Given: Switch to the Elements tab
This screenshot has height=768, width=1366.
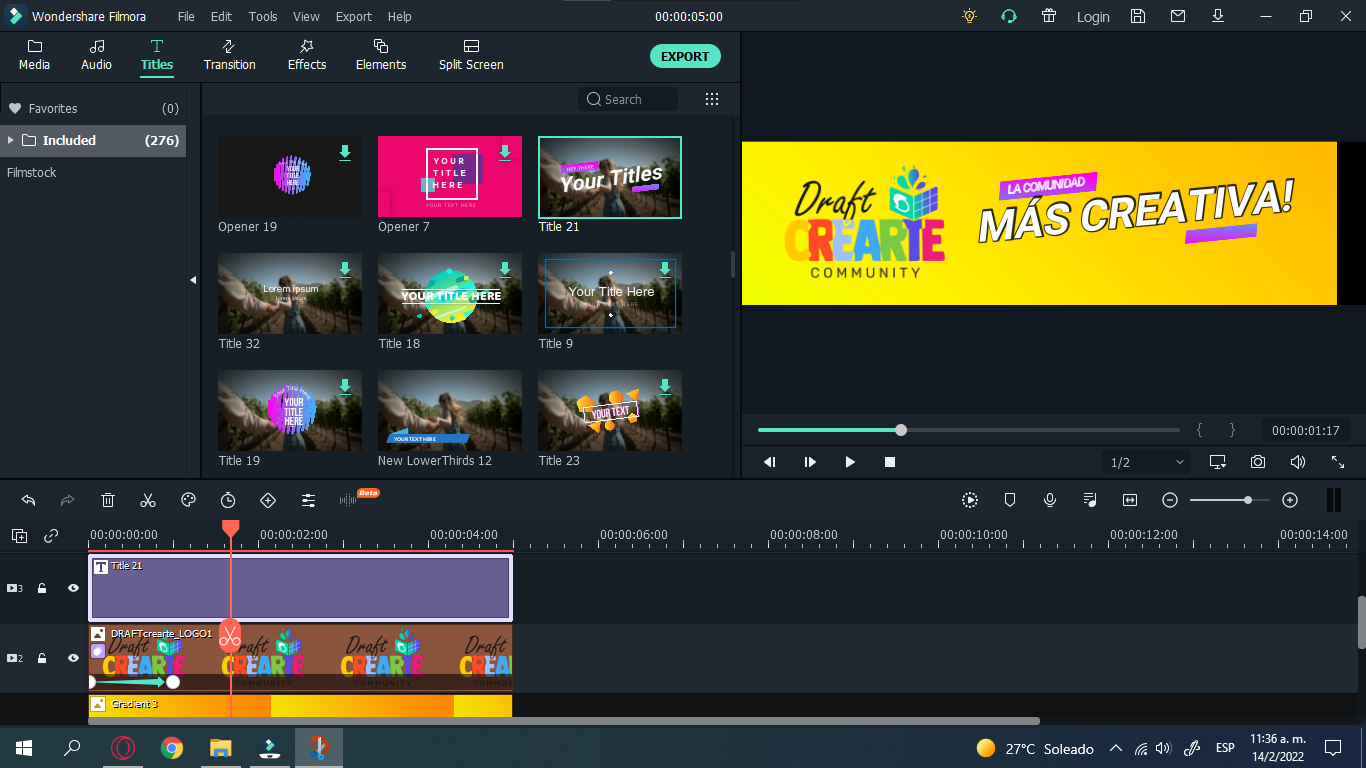Looking at the screenshot, I should (x=381, y=56).
